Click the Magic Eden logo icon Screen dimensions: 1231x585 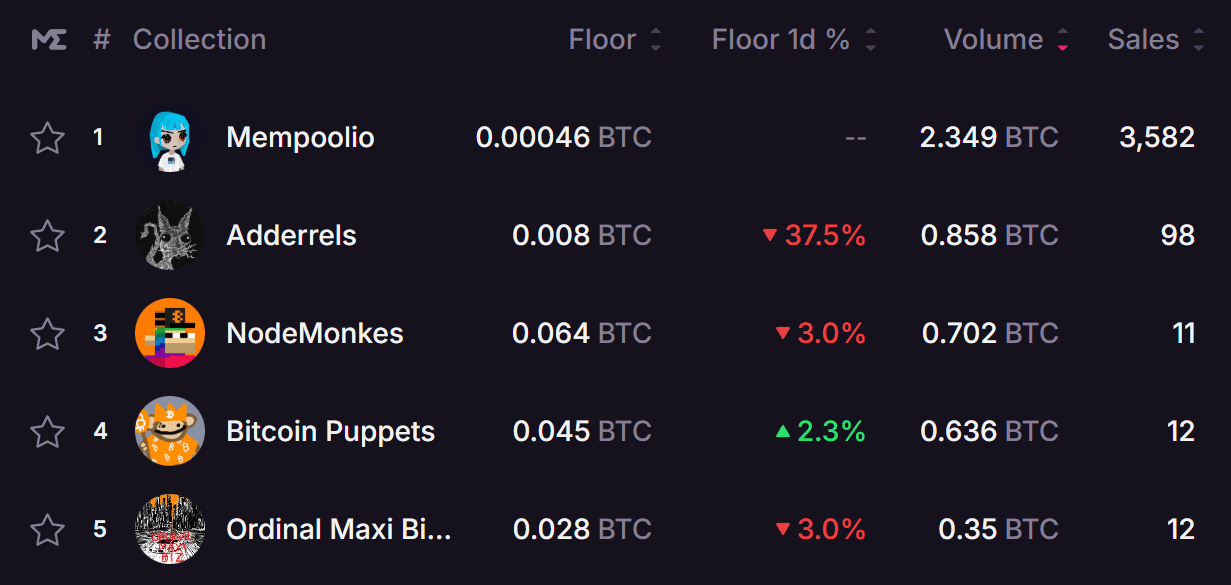pyautogui.click(x=49, y=40)
